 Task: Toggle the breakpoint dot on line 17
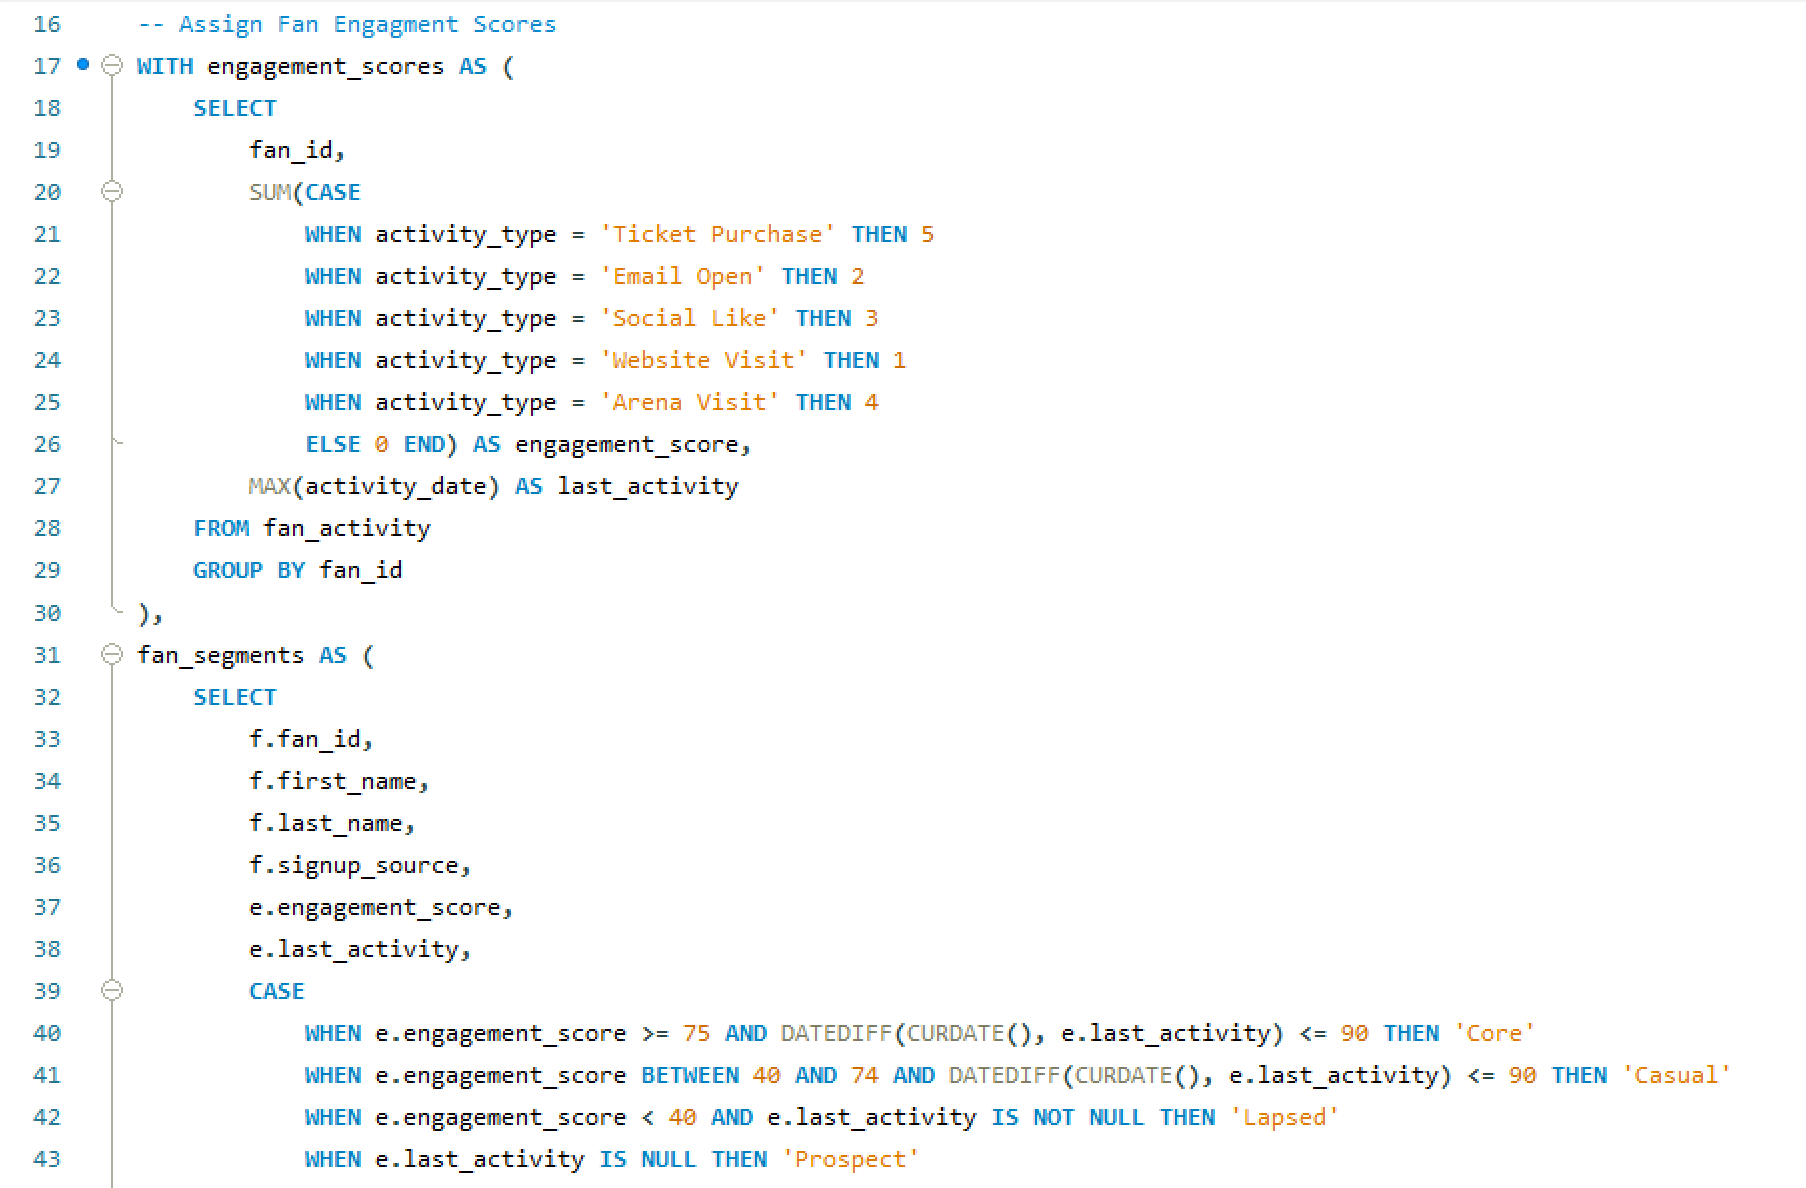82,65
